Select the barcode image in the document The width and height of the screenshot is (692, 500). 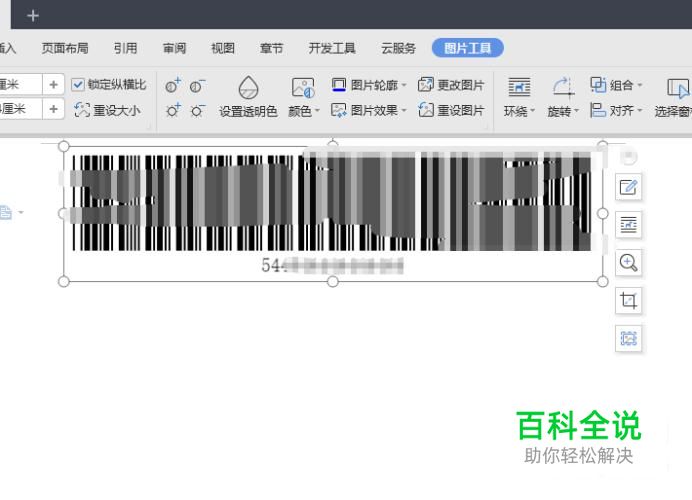pos(333,213)
